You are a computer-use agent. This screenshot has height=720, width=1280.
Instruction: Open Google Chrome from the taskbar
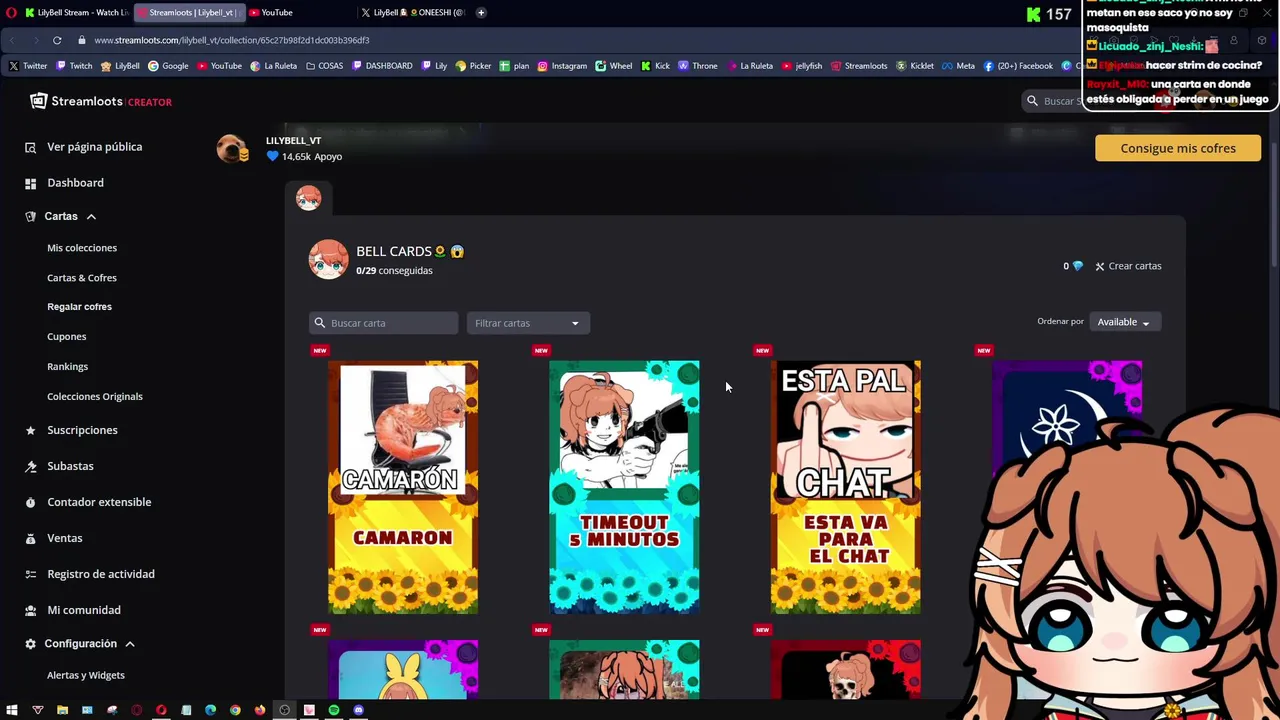tap(235, 710)
